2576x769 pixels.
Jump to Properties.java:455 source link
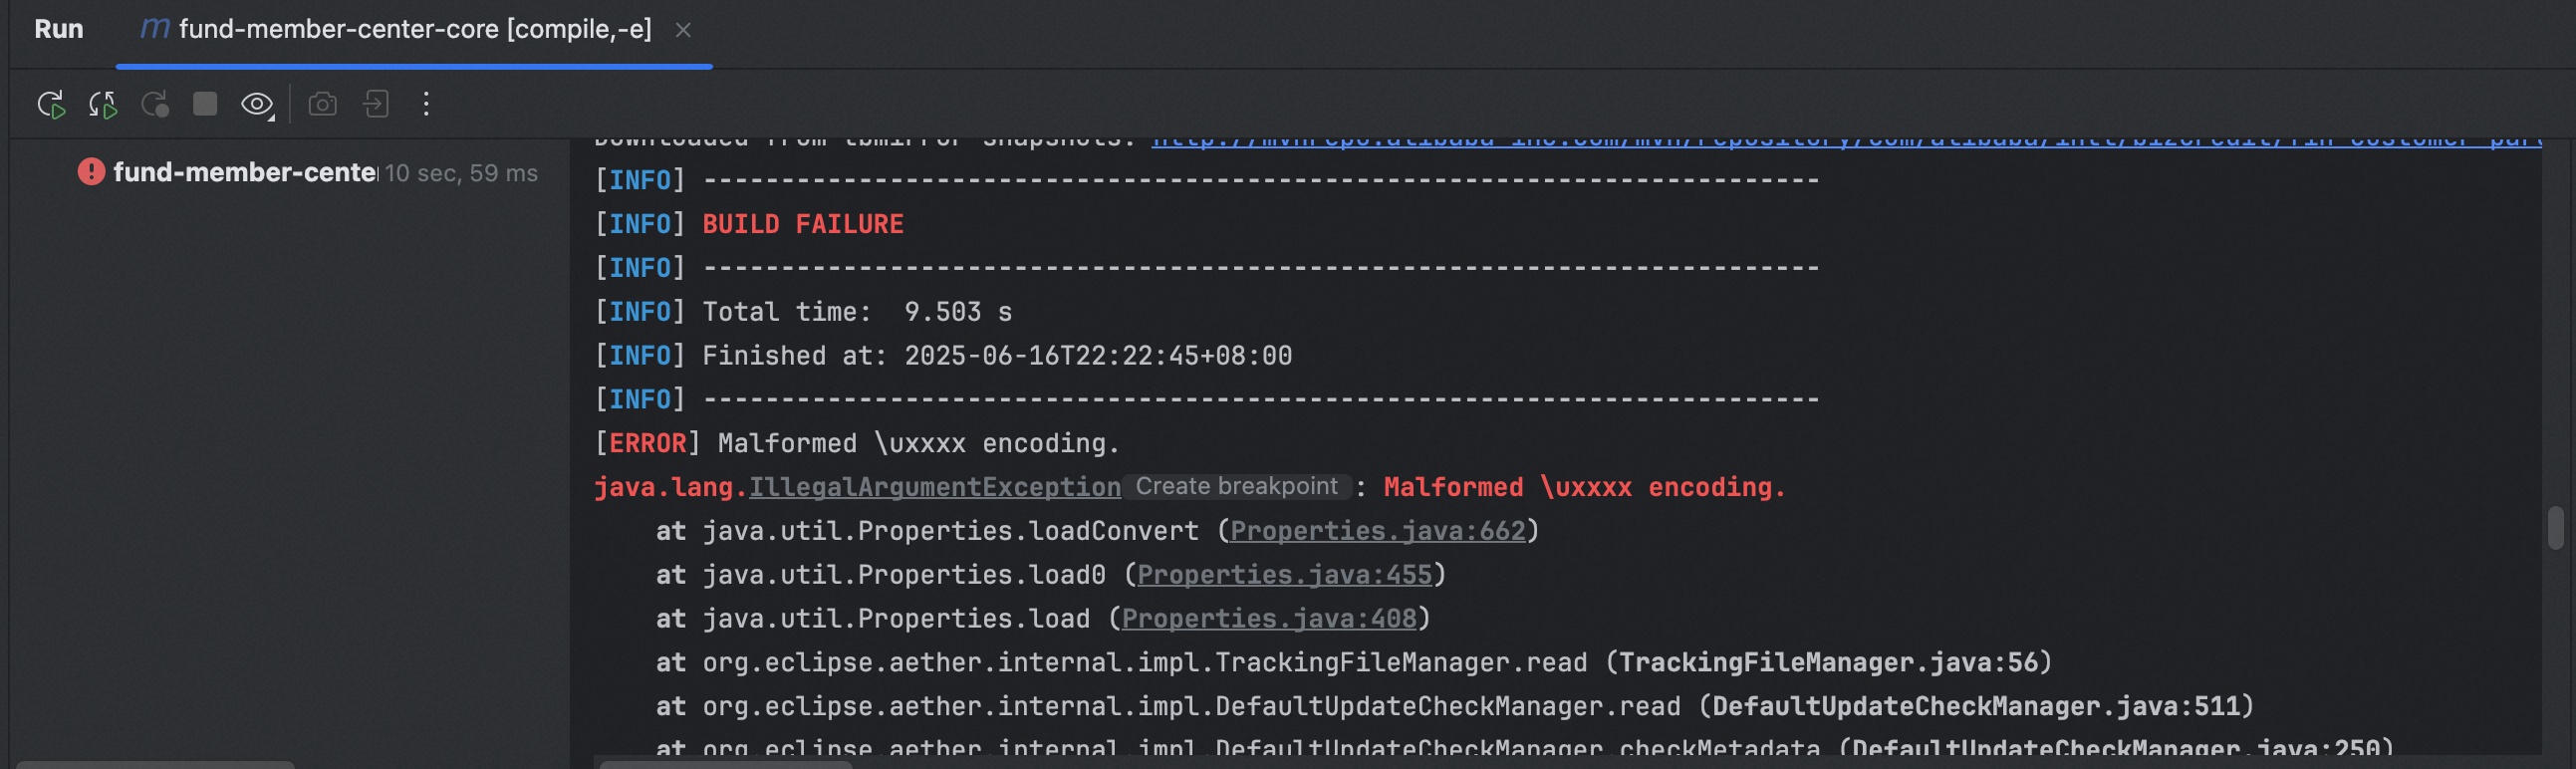tap(1284, 575)
